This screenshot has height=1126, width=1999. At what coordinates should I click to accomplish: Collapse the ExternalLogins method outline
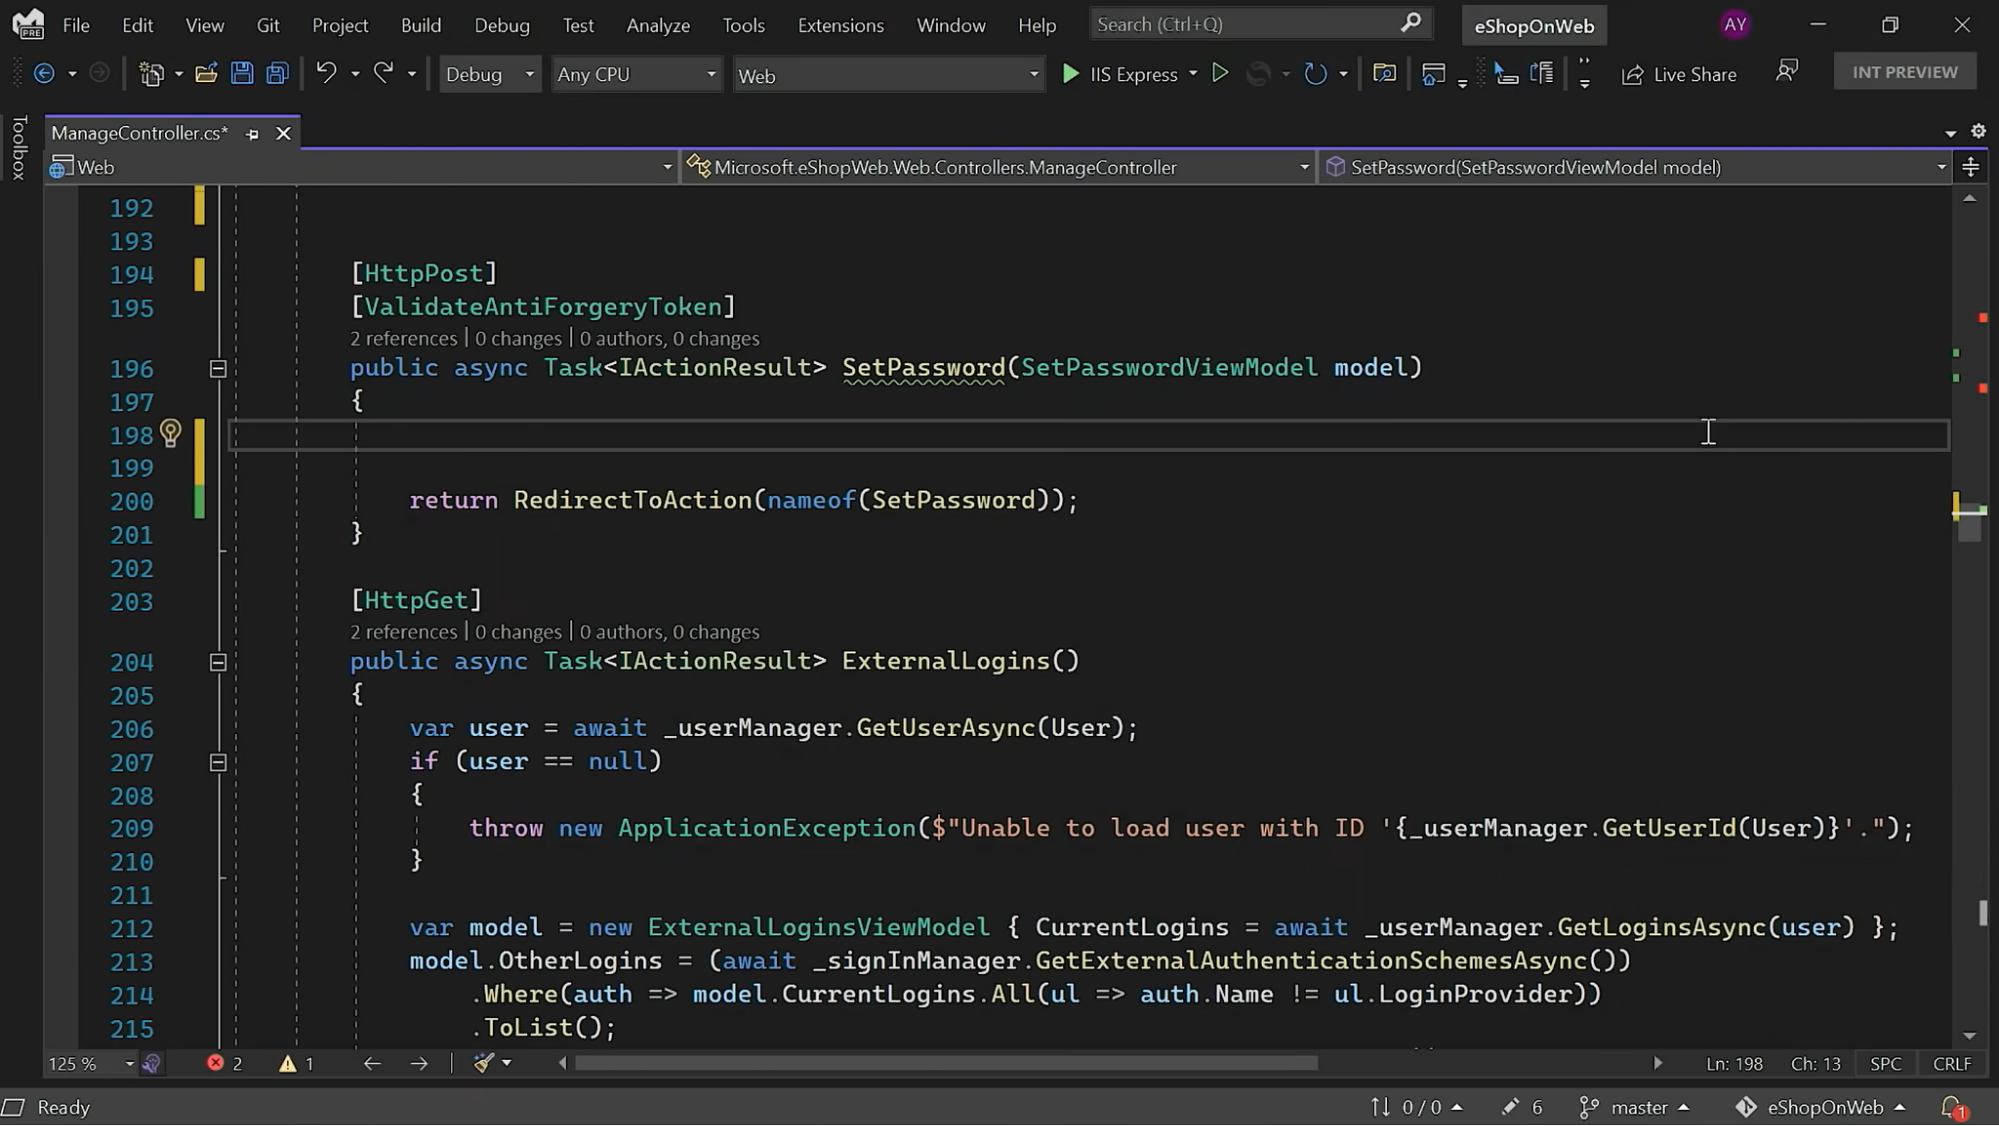(x=217, y=662)
